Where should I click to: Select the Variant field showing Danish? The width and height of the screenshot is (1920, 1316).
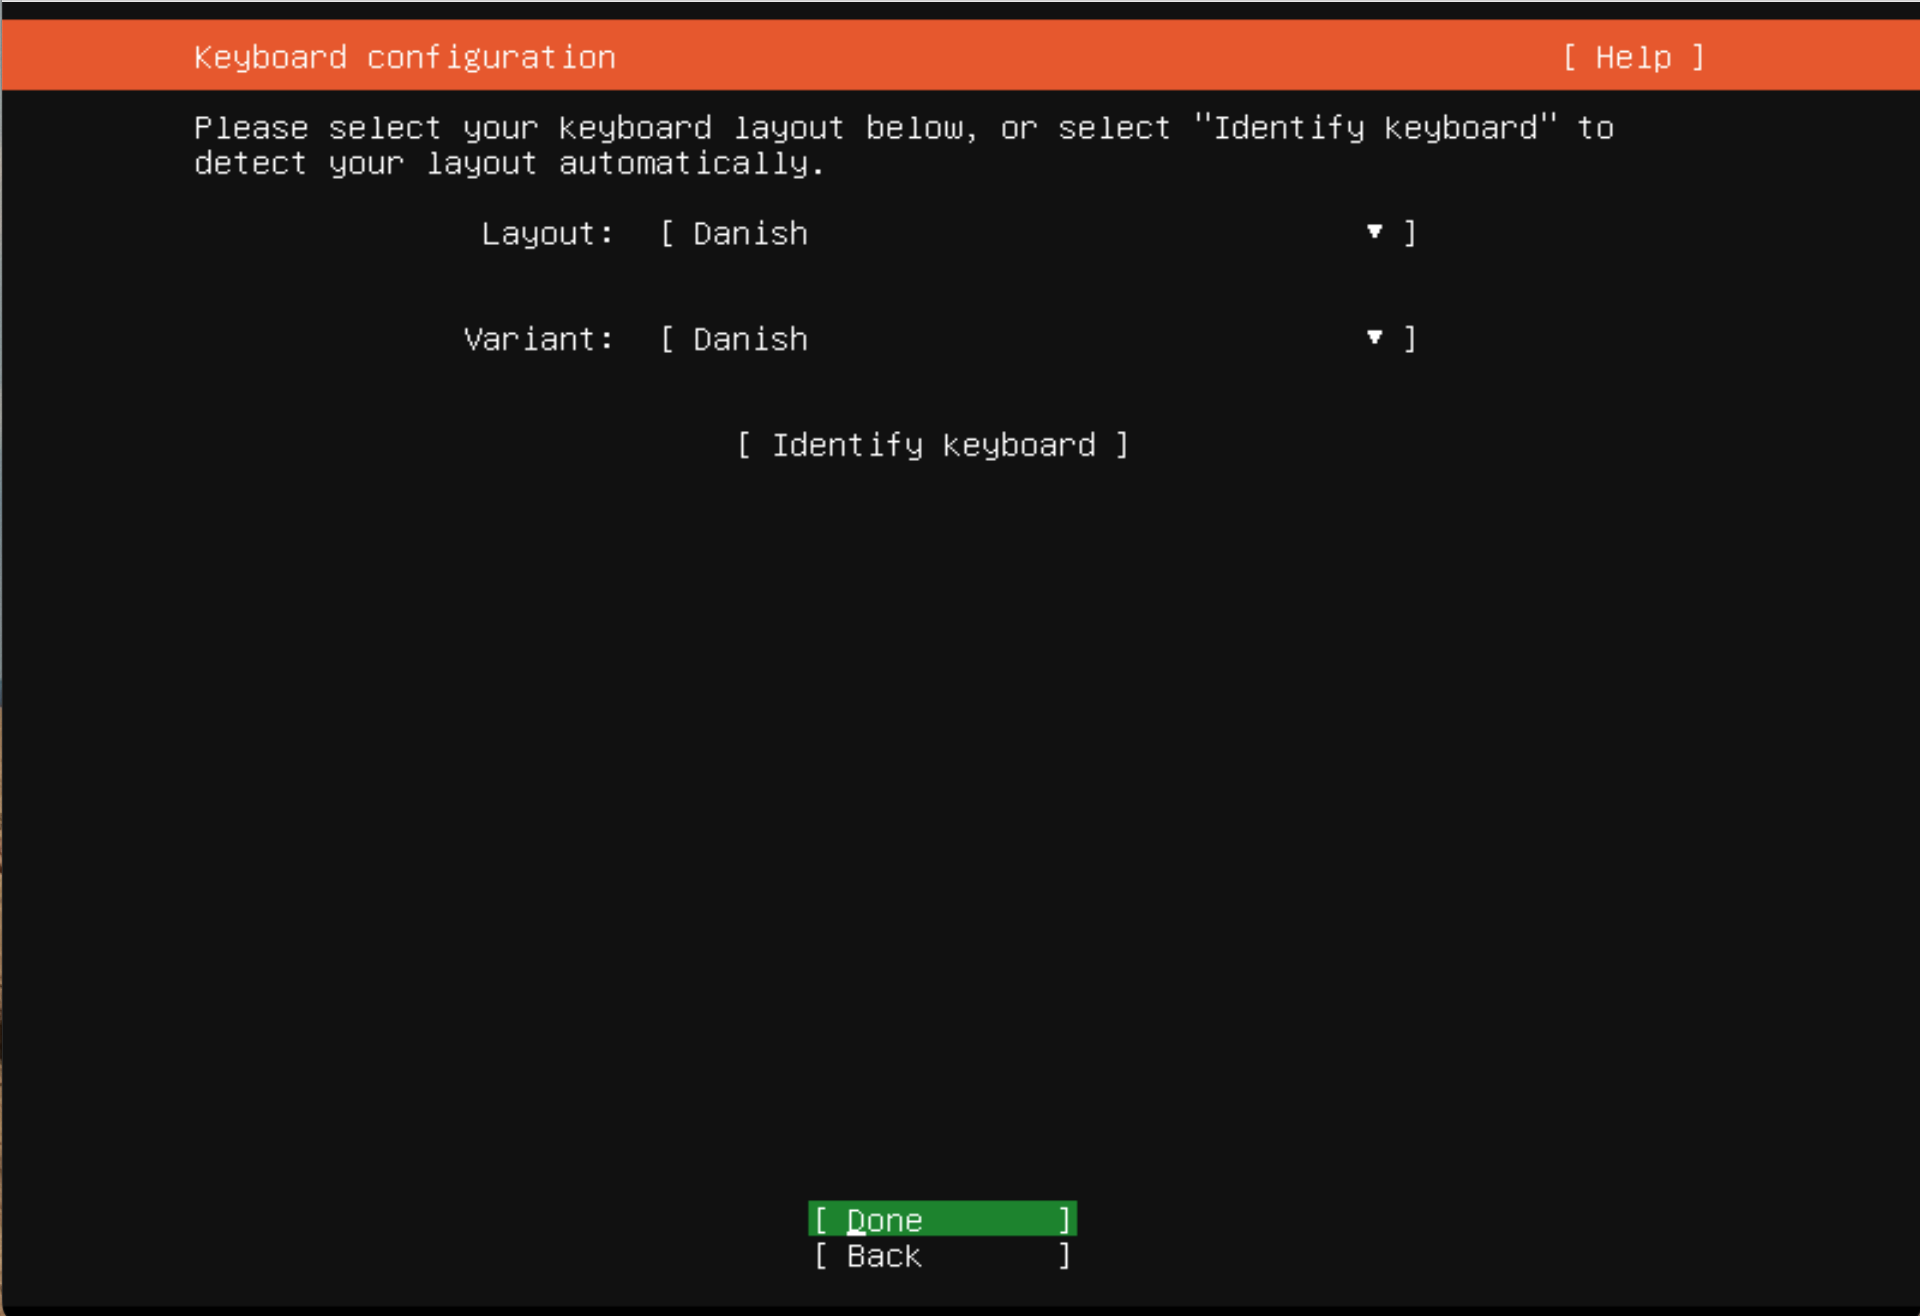(x=750, y=340)
